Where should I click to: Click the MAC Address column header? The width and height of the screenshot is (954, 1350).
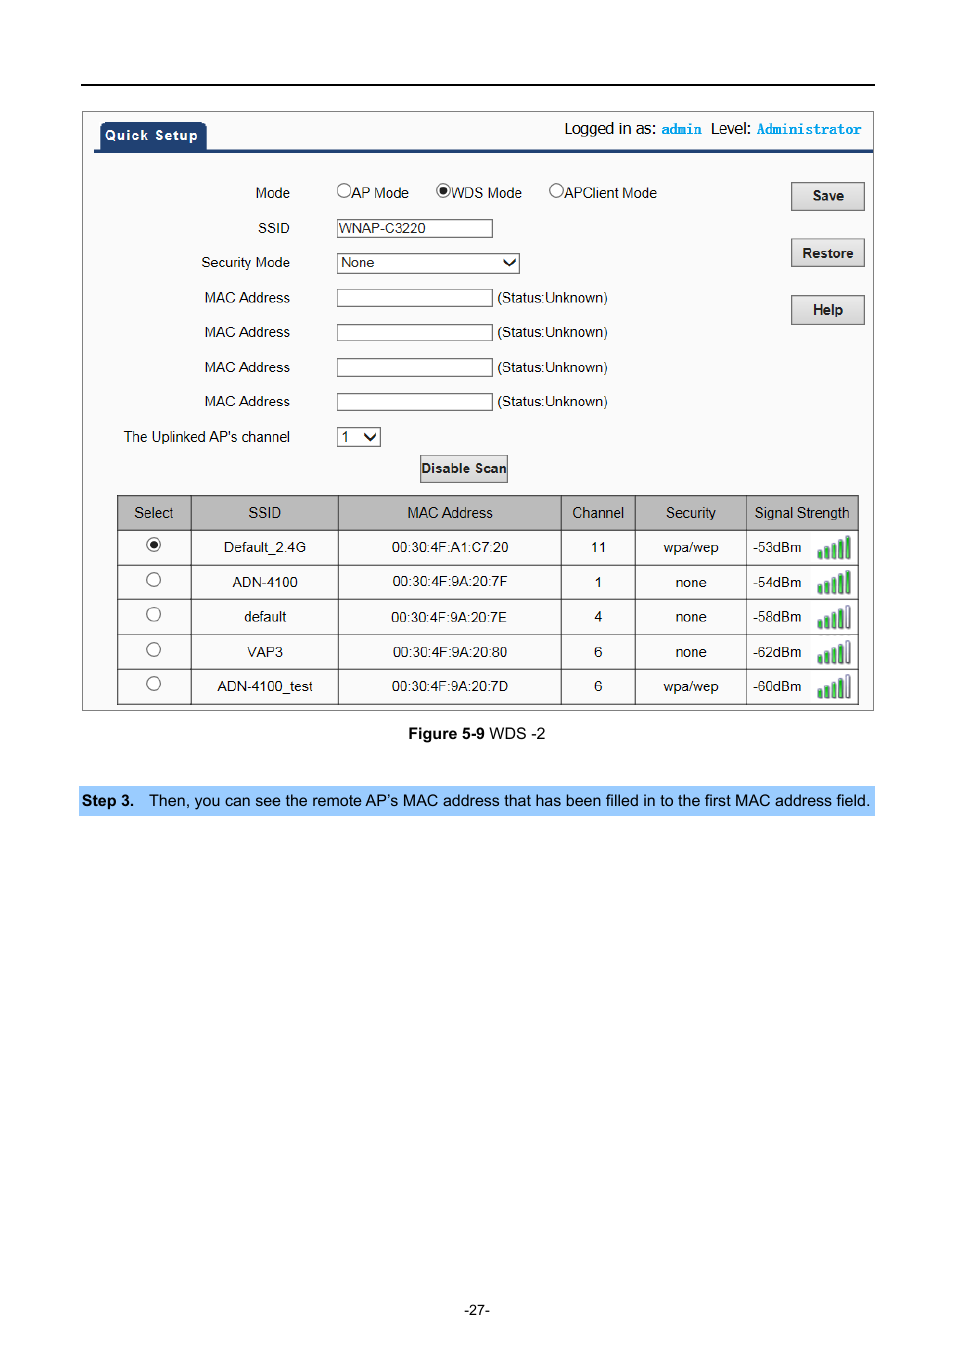450,513
